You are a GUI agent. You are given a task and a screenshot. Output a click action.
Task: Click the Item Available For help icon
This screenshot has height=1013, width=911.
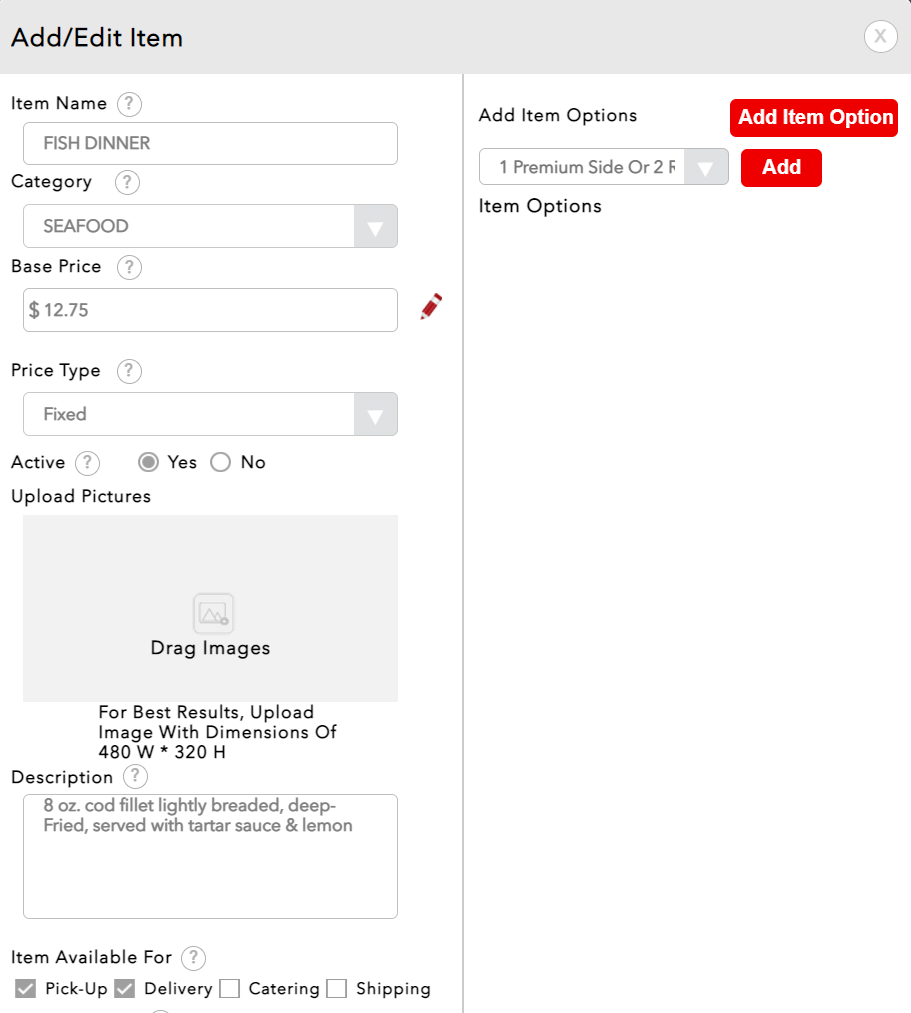pyautogui.click(x=193, y=958)
